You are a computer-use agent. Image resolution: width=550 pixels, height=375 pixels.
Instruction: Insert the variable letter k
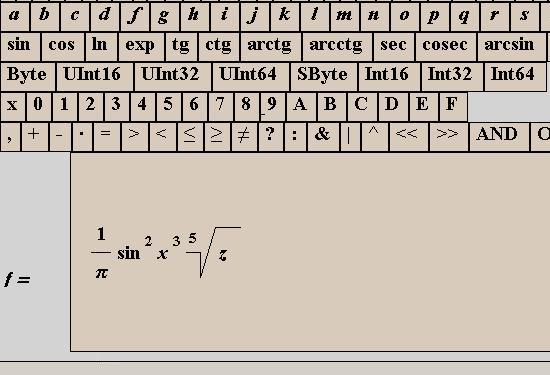pos(284,16)
